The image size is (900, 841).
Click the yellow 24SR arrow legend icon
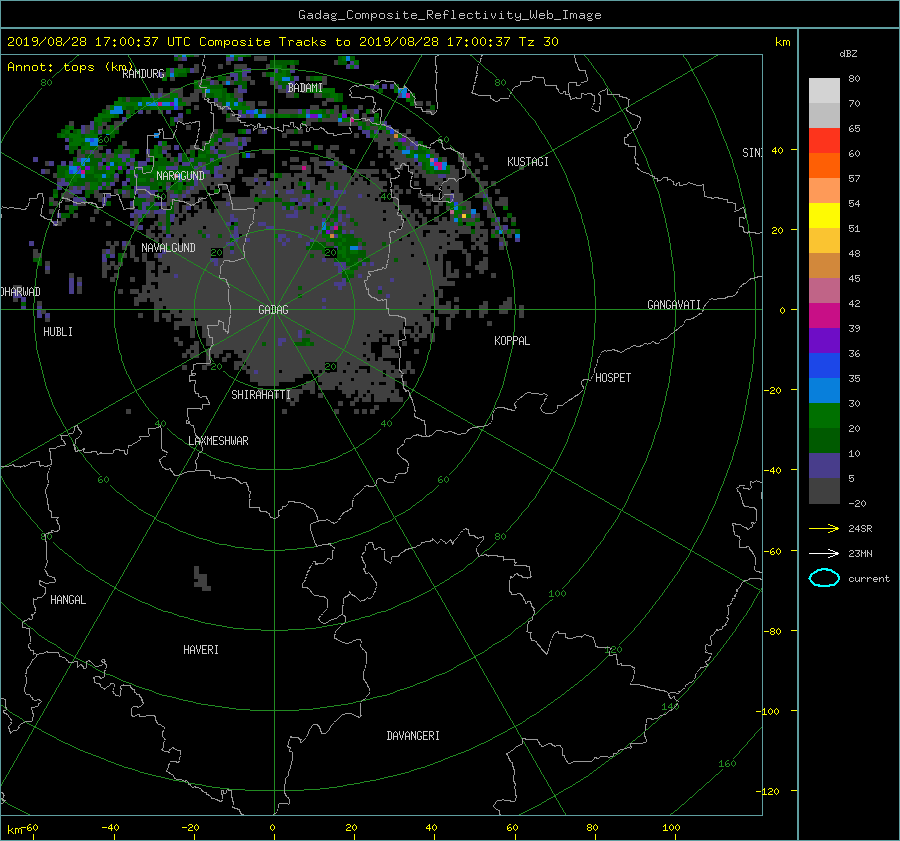(824, 528)
